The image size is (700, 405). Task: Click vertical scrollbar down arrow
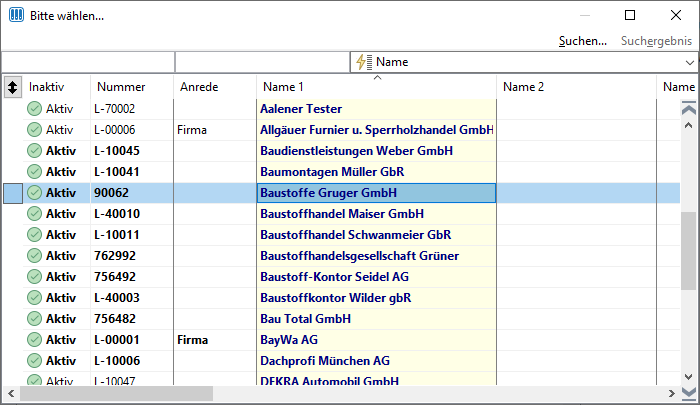(689, 377)
